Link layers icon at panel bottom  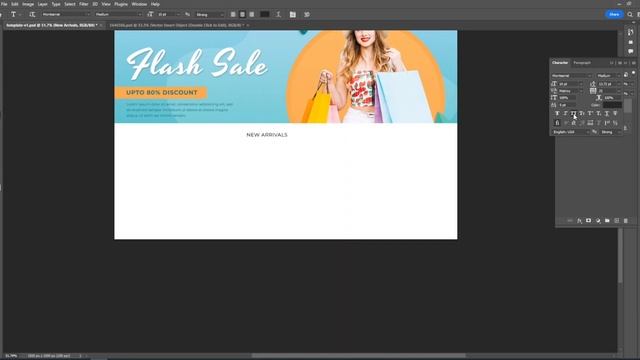click(570, 221)
